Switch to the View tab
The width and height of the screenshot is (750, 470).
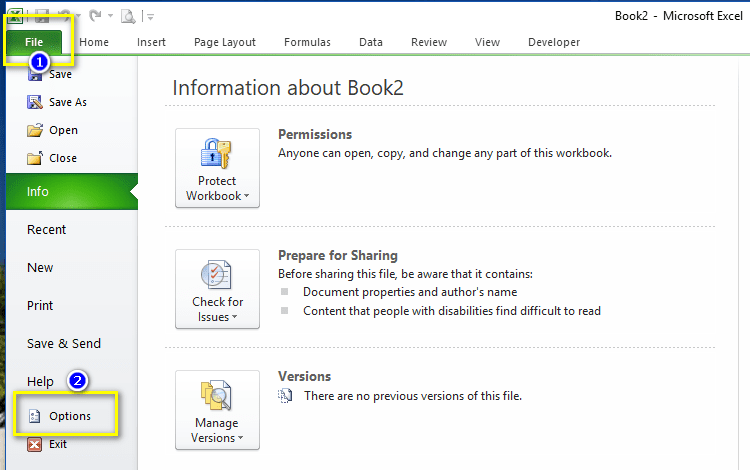[487, 42]
